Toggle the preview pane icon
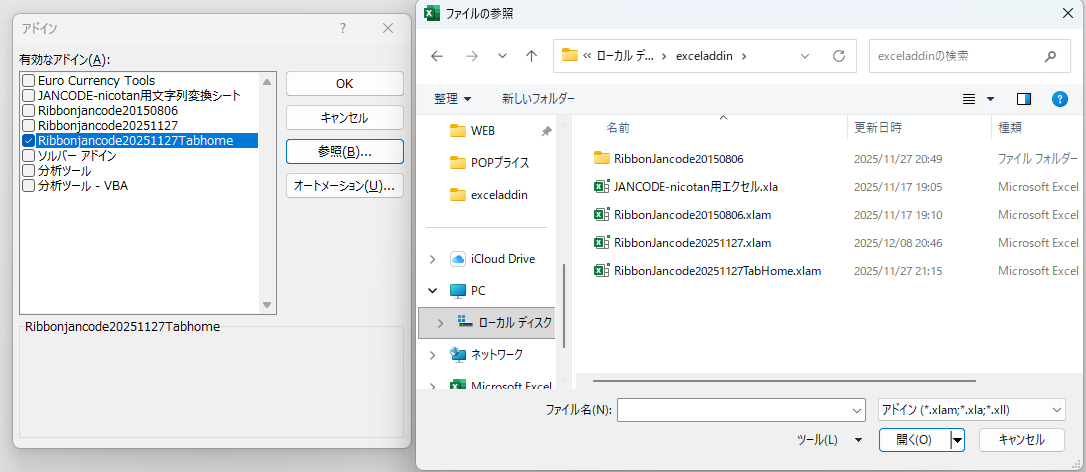 [1023, 99]
